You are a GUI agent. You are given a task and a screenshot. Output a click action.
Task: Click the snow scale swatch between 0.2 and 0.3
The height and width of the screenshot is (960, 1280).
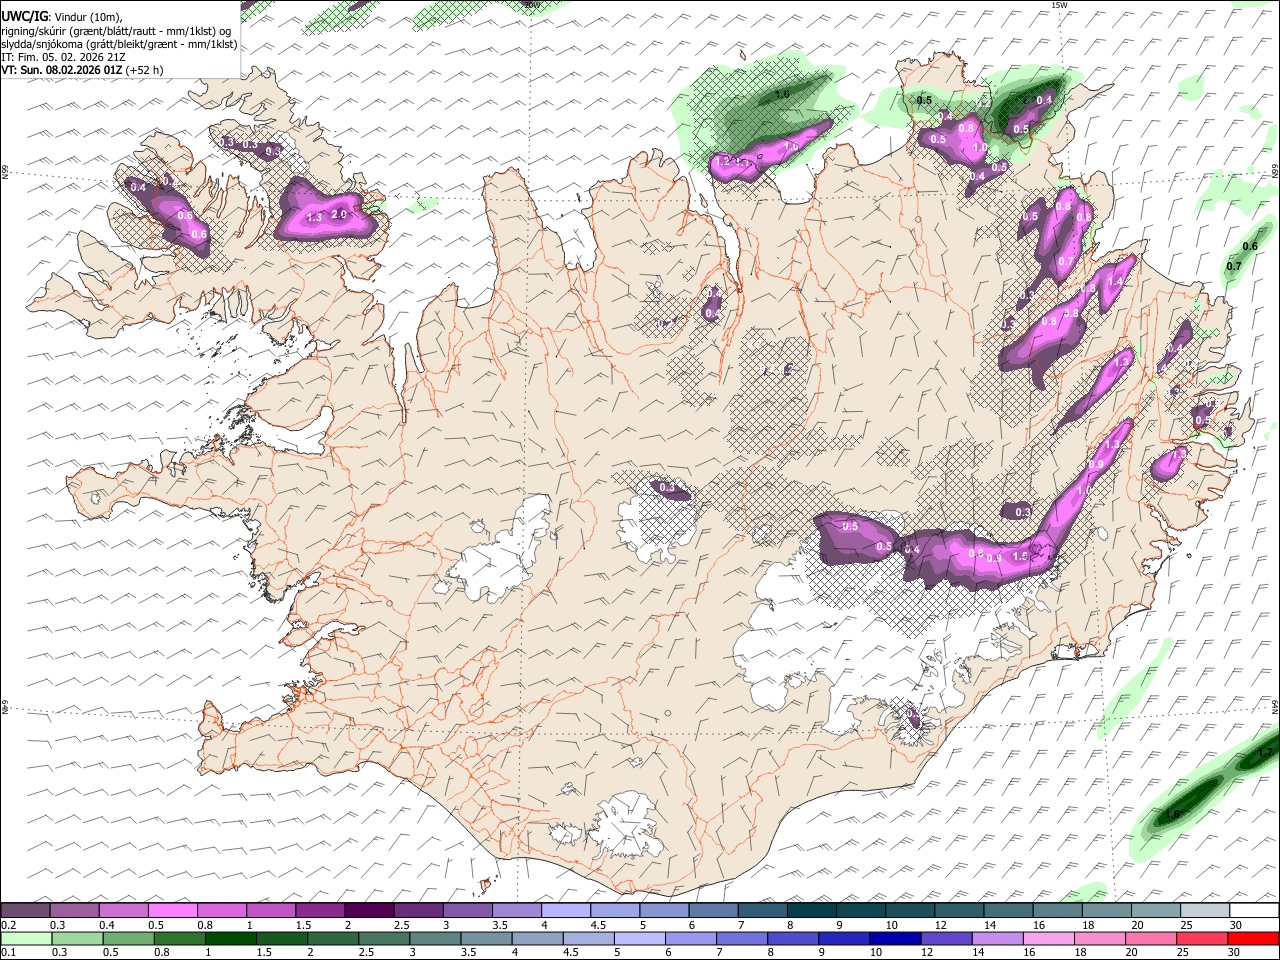click(x=25, y=910)
